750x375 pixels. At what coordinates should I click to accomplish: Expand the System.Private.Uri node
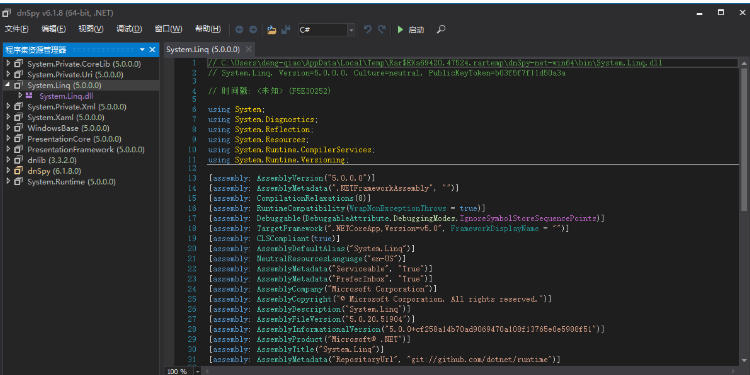tap(8, 74)
